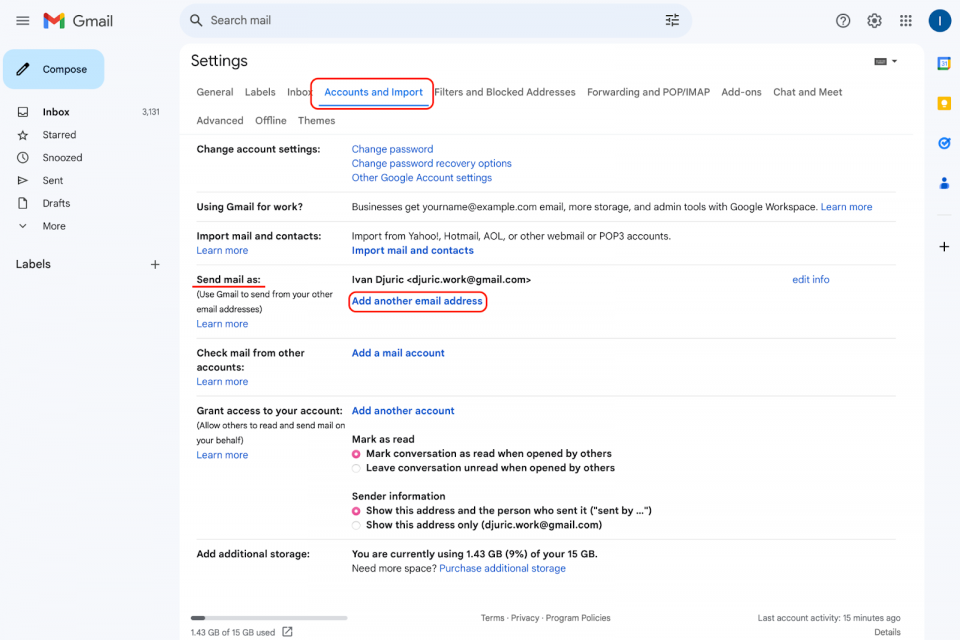This screenshot has width=960, height=640.
Task: Open Gmail Help support
Action: pyautogui.click(x=843, y=20)
